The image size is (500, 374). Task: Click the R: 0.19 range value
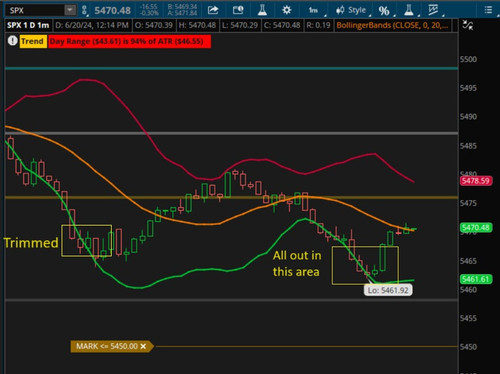click(x=318, y=25)
